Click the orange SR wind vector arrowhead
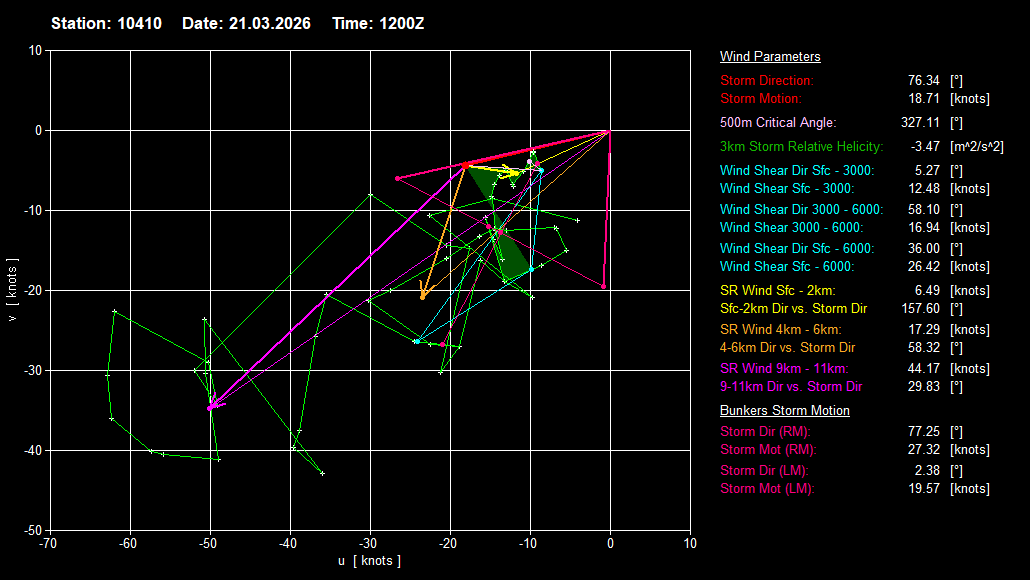 [423, 296]
